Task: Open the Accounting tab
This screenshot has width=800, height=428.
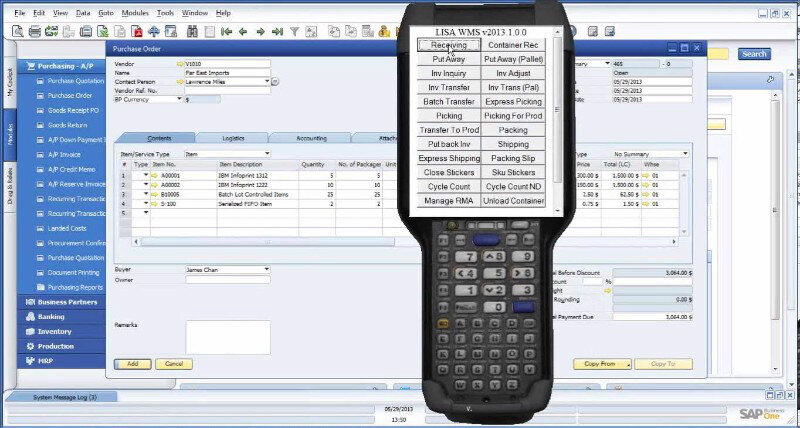Action: pyautogui.click(x=310, y=138)
